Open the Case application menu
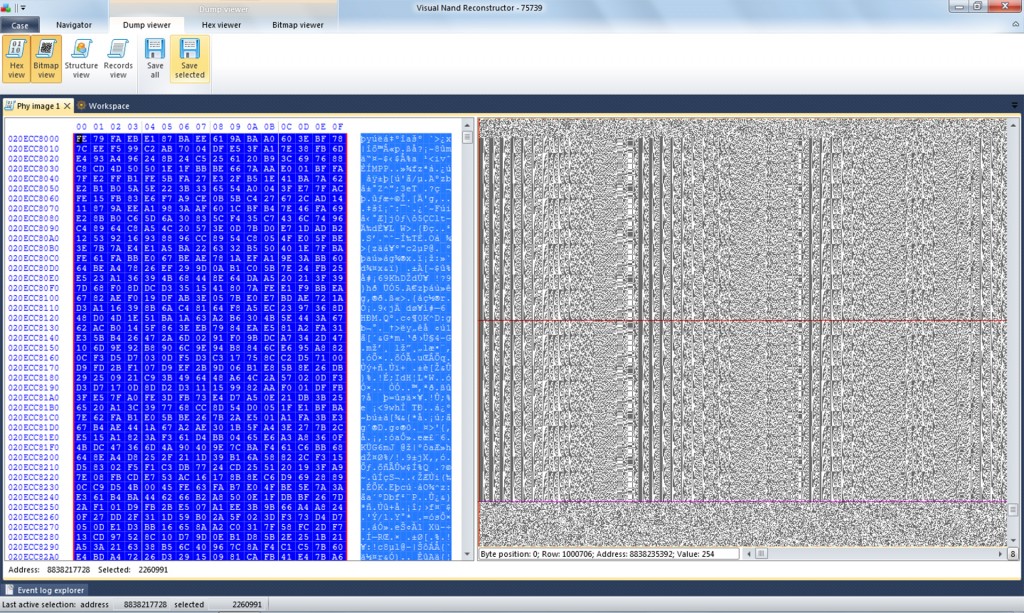Screen dimensions: 1024x613 [20, 25]
